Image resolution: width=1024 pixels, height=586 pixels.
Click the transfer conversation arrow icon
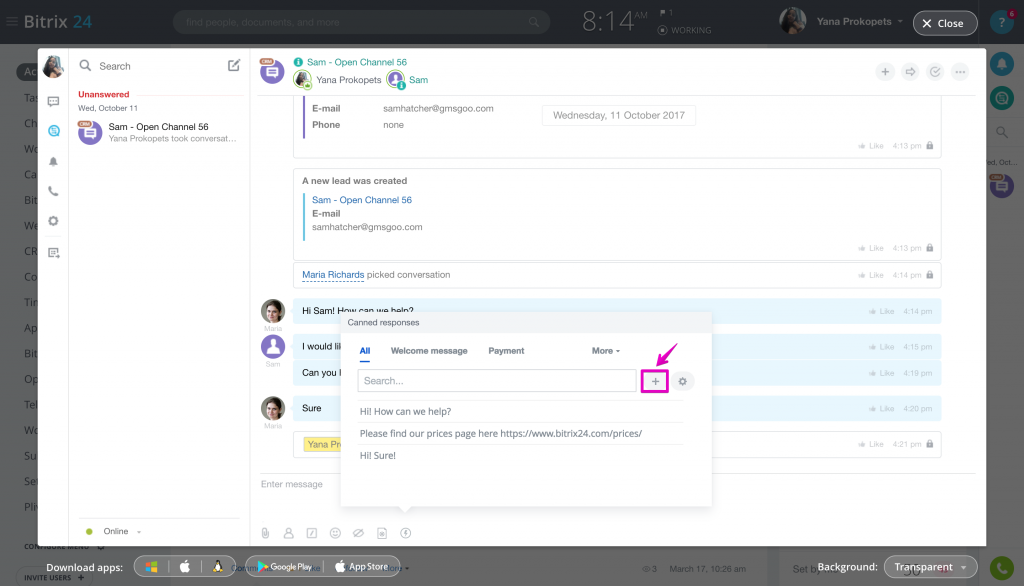tap(910, 72)
